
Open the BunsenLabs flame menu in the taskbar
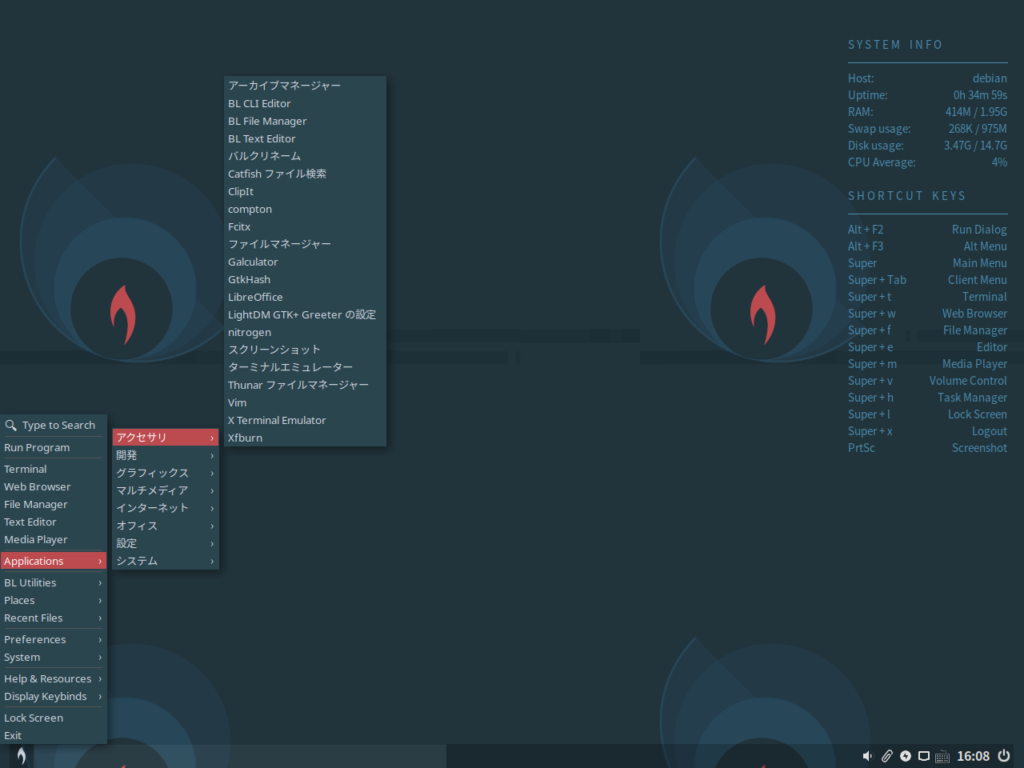tap(19, 756)
